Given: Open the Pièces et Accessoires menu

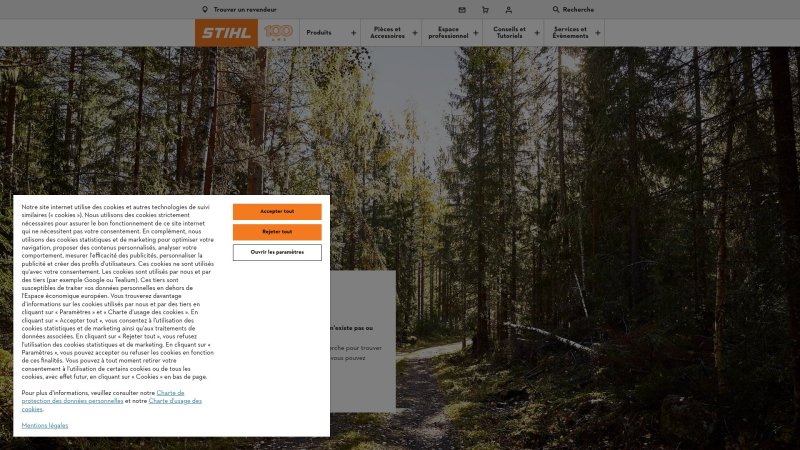Looking at the screenshot, I should click(387, 33).
